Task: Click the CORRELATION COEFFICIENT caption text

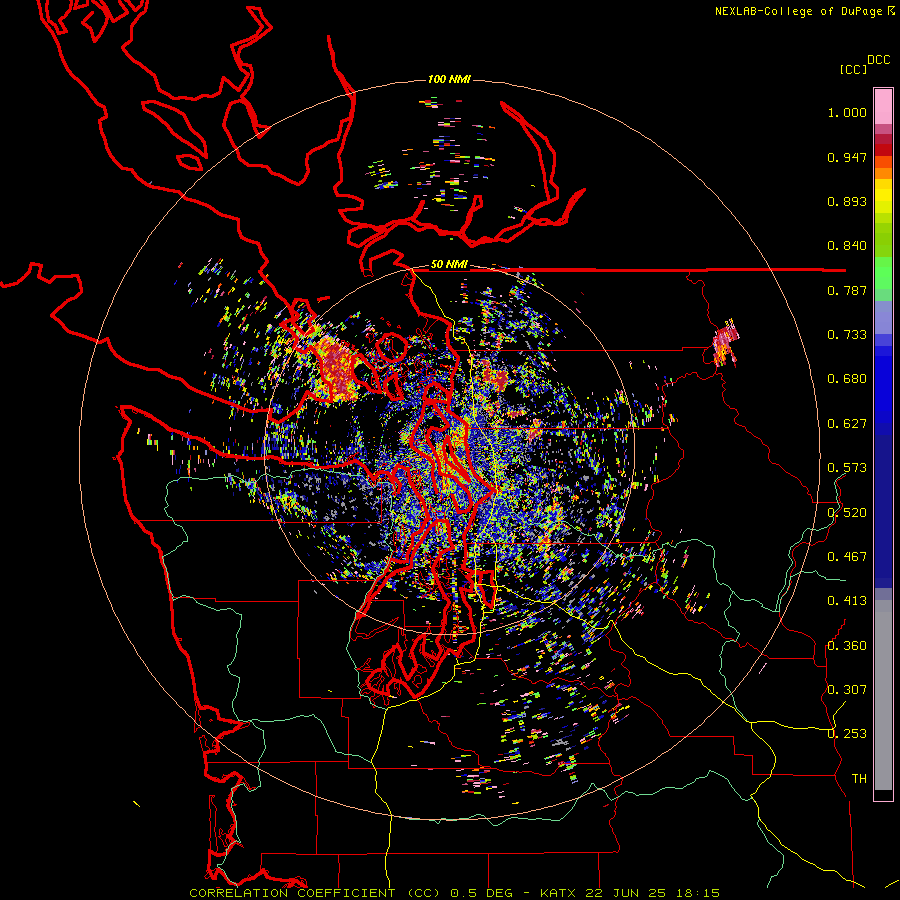Action: [x=292, y=893]
